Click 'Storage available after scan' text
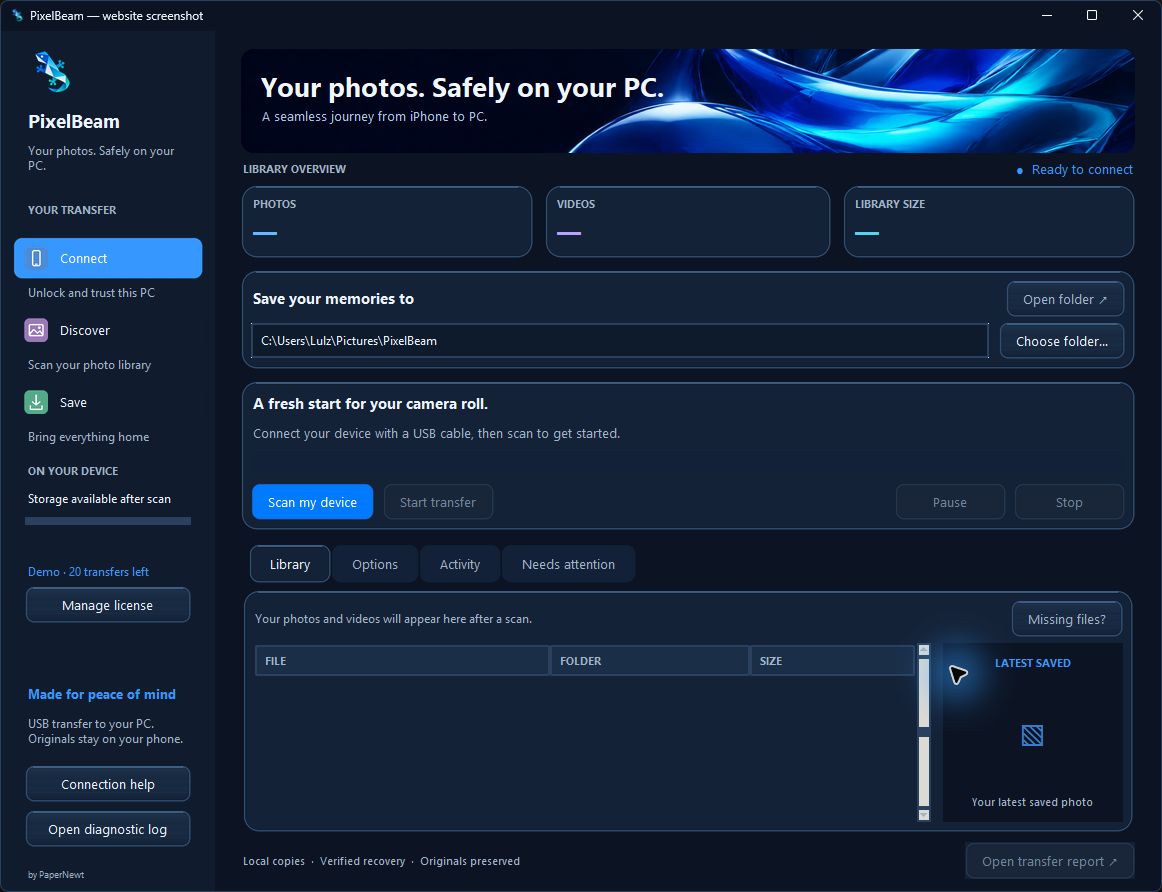This screenshot has width=1162, height=892. click(x=99, y=499)
